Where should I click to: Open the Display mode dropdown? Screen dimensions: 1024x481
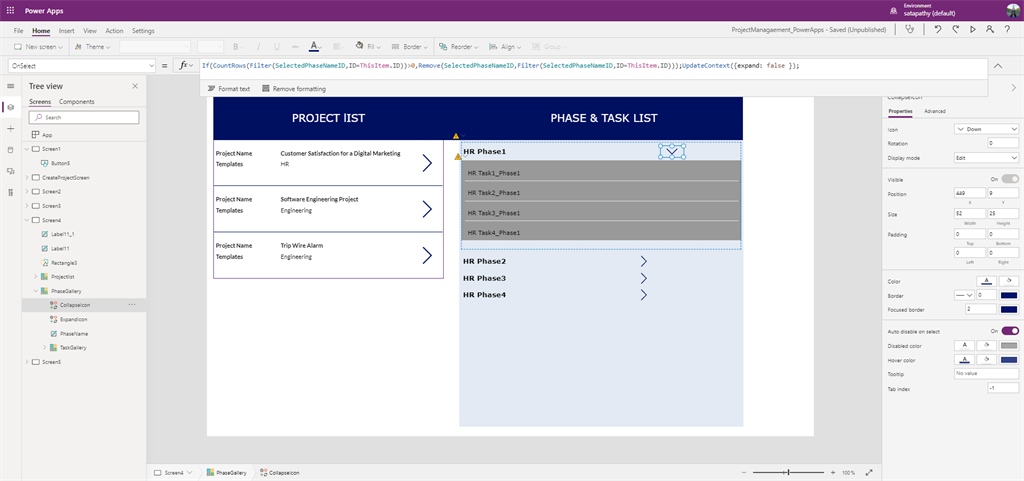986,157
